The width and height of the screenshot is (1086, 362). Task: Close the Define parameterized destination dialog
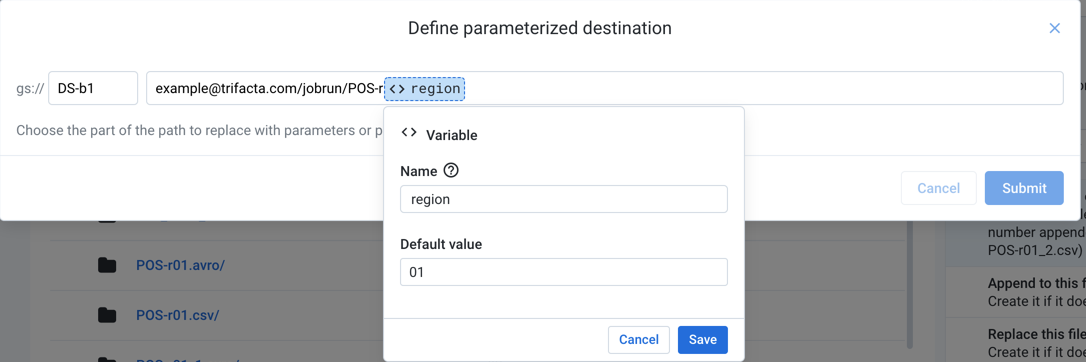point(1054,28)
